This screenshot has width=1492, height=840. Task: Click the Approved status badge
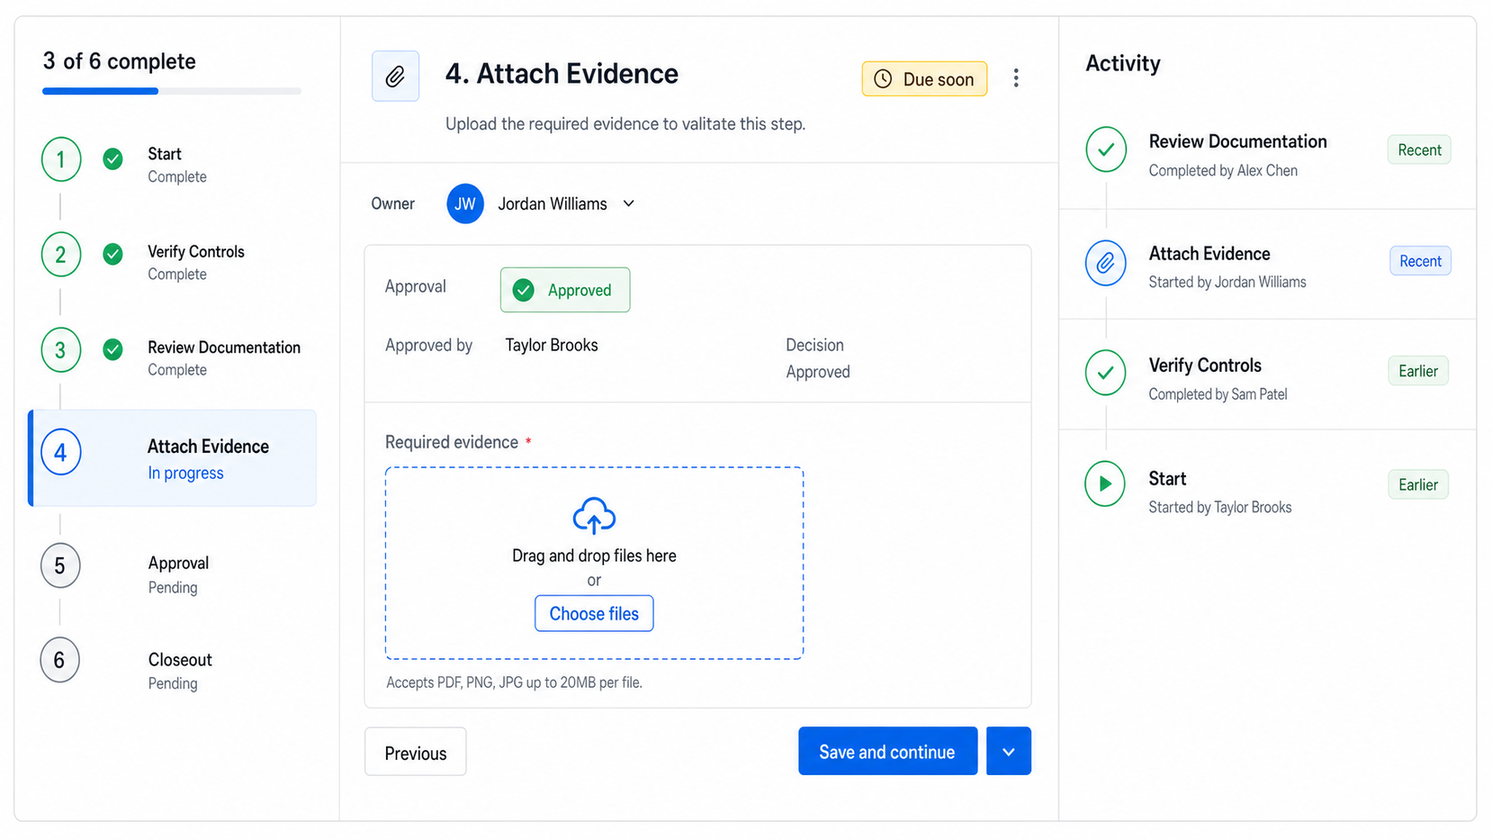coord(565,290)
